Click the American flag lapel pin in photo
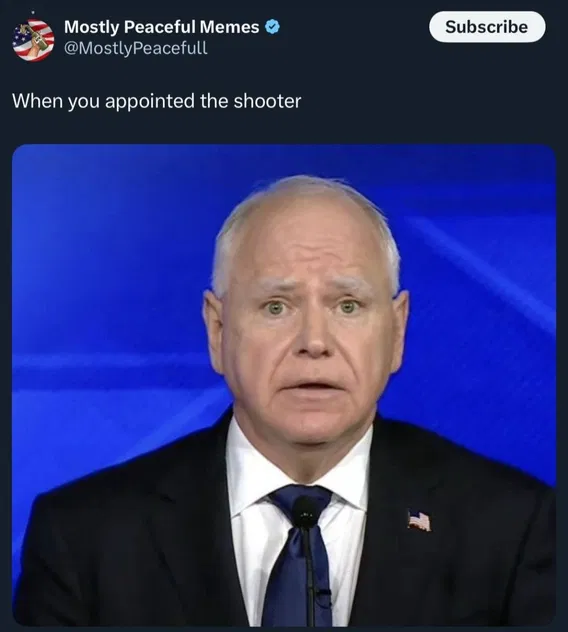 [419, 520]
